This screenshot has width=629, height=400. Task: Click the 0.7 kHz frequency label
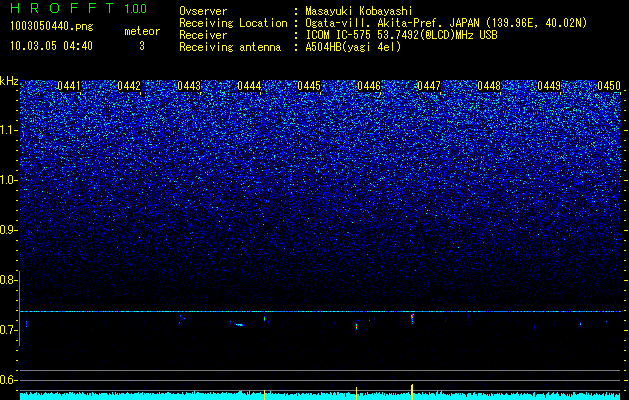[x=8, y=330]
